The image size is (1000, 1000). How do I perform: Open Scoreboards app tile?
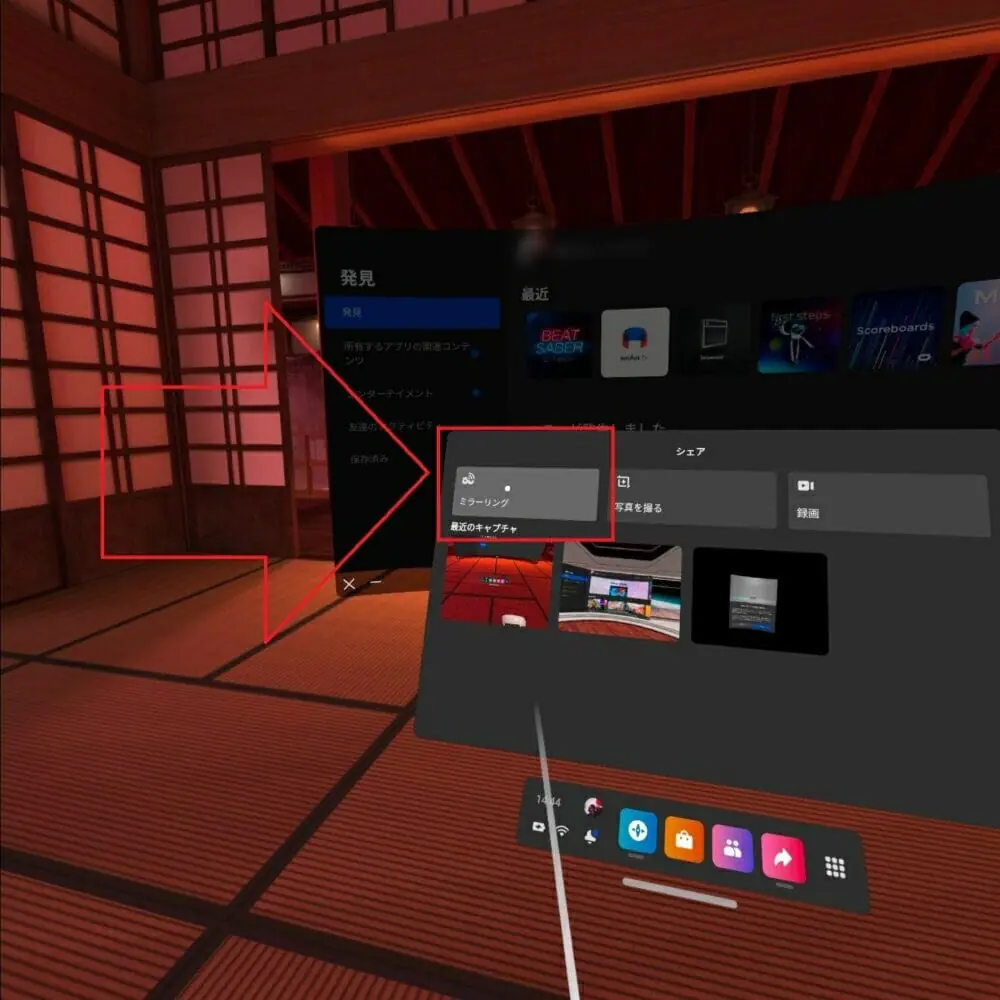(x=895, y=330)
